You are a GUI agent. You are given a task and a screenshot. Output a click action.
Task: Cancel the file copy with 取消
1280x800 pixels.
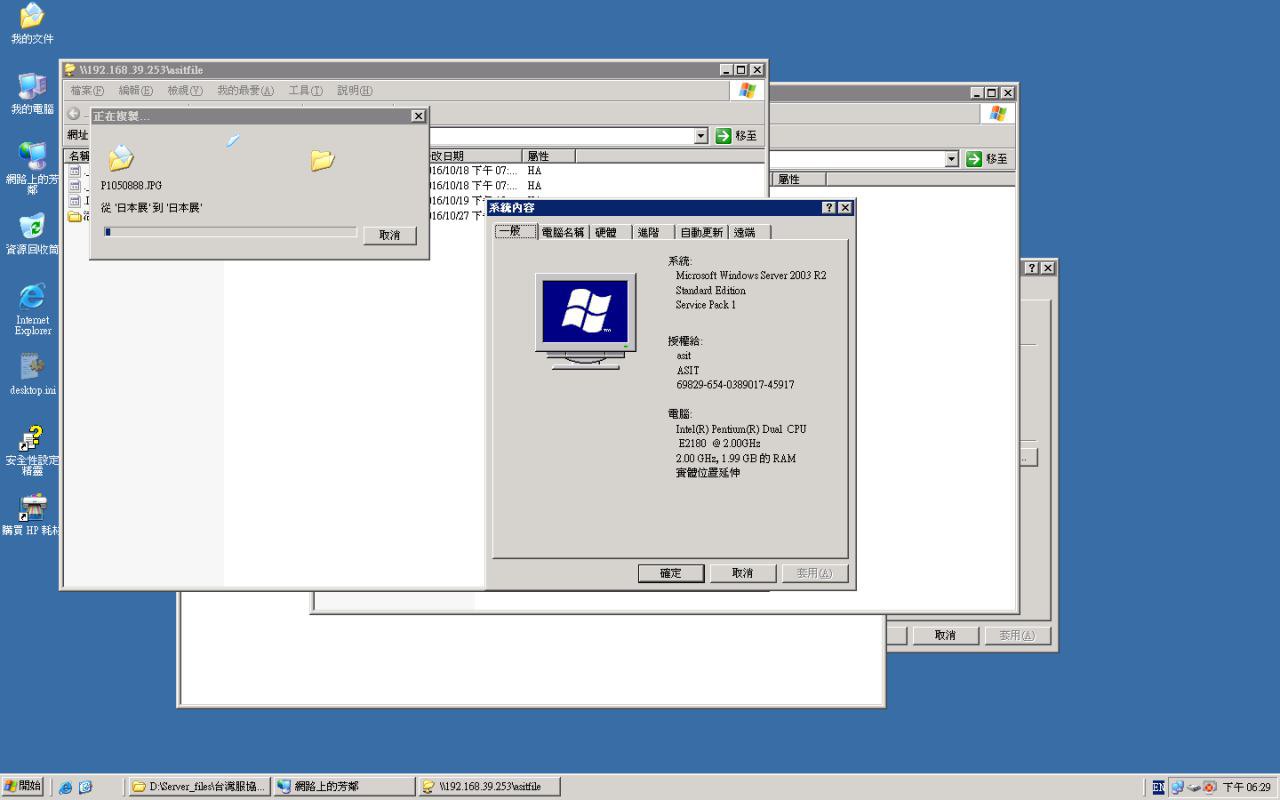pos(390,235)
